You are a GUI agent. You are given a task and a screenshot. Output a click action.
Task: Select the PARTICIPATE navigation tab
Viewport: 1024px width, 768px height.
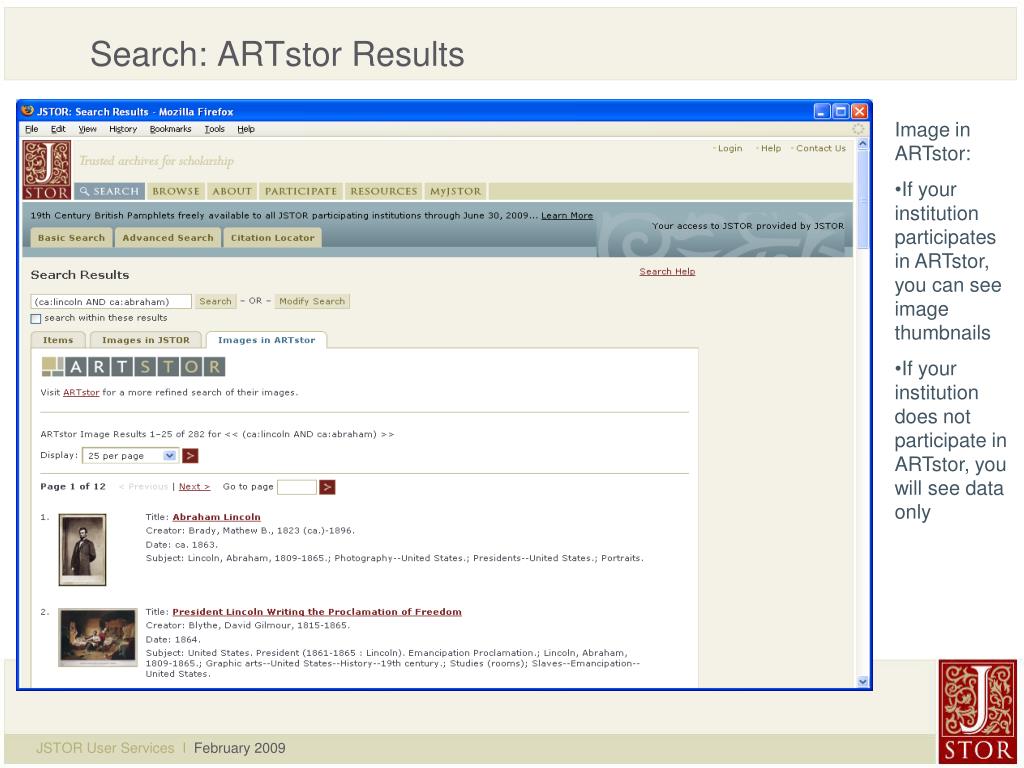click(x=300, y=191)
